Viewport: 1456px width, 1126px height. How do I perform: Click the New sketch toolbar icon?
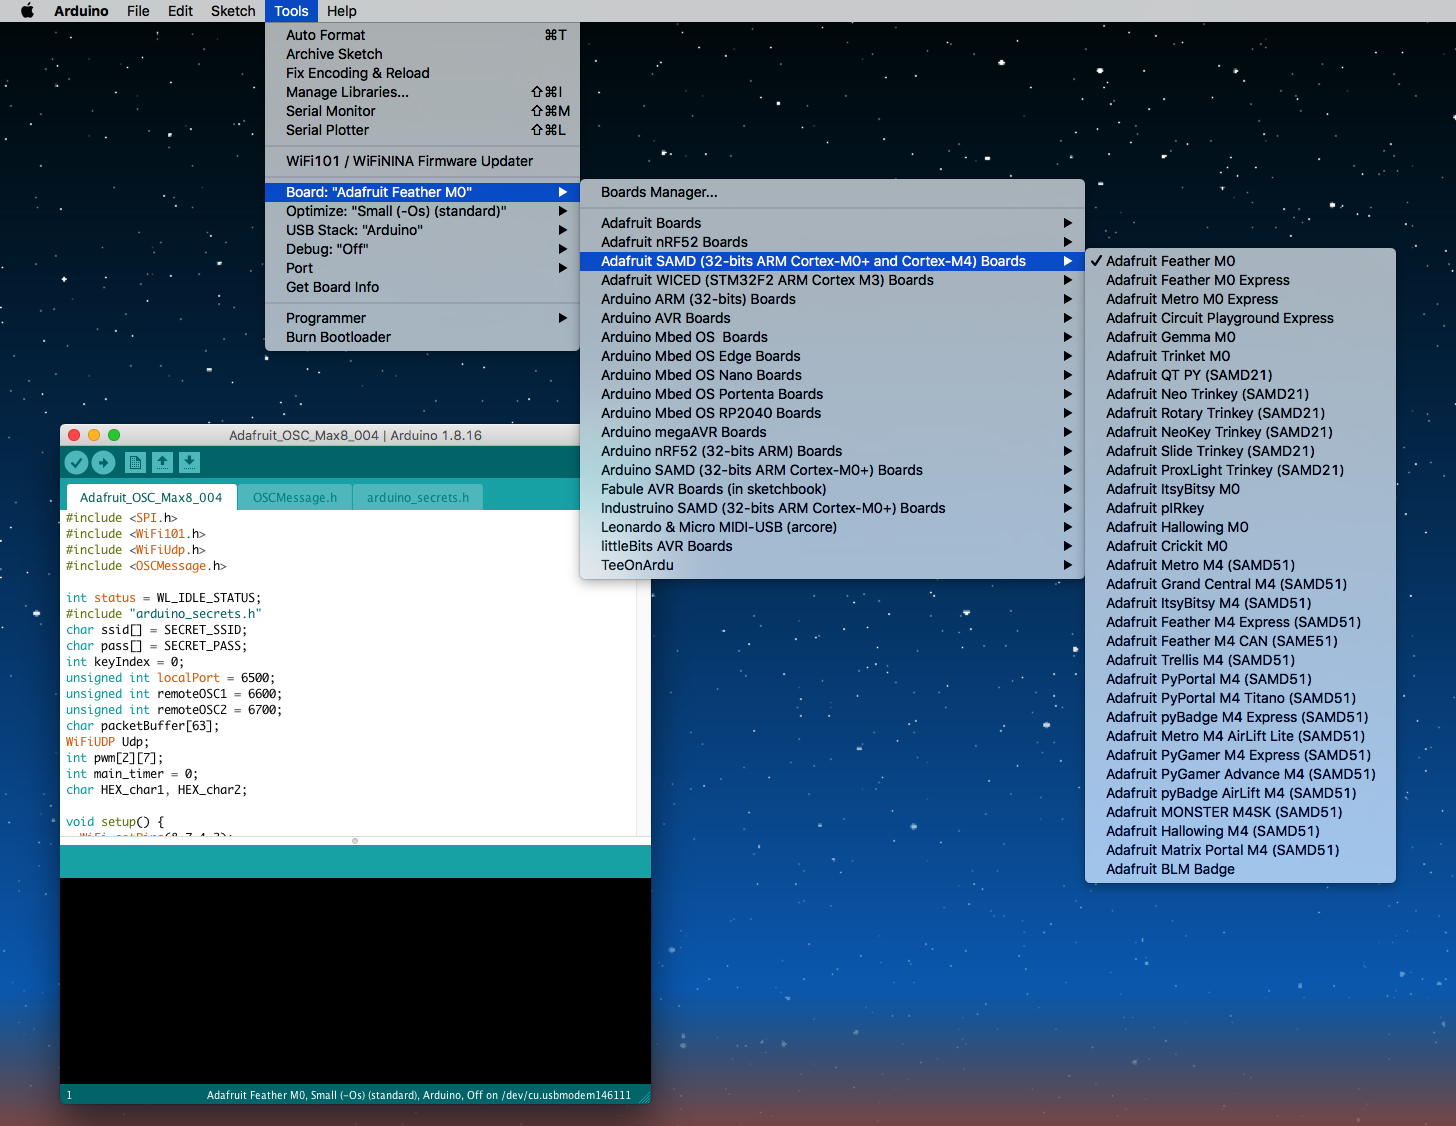pyautogui.click(x=135, y=462)
